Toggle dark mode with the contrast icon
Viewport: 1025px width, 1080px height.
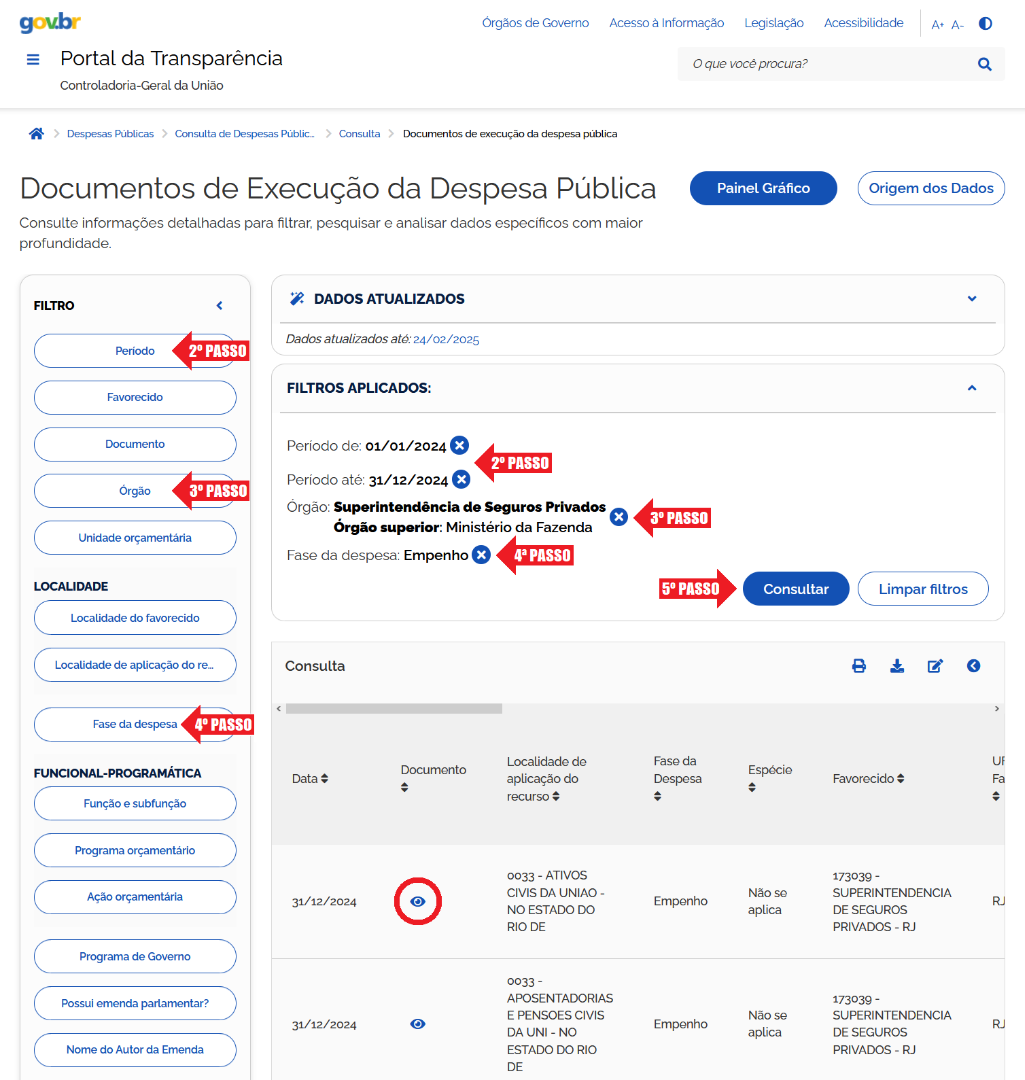tap(985, 22)
